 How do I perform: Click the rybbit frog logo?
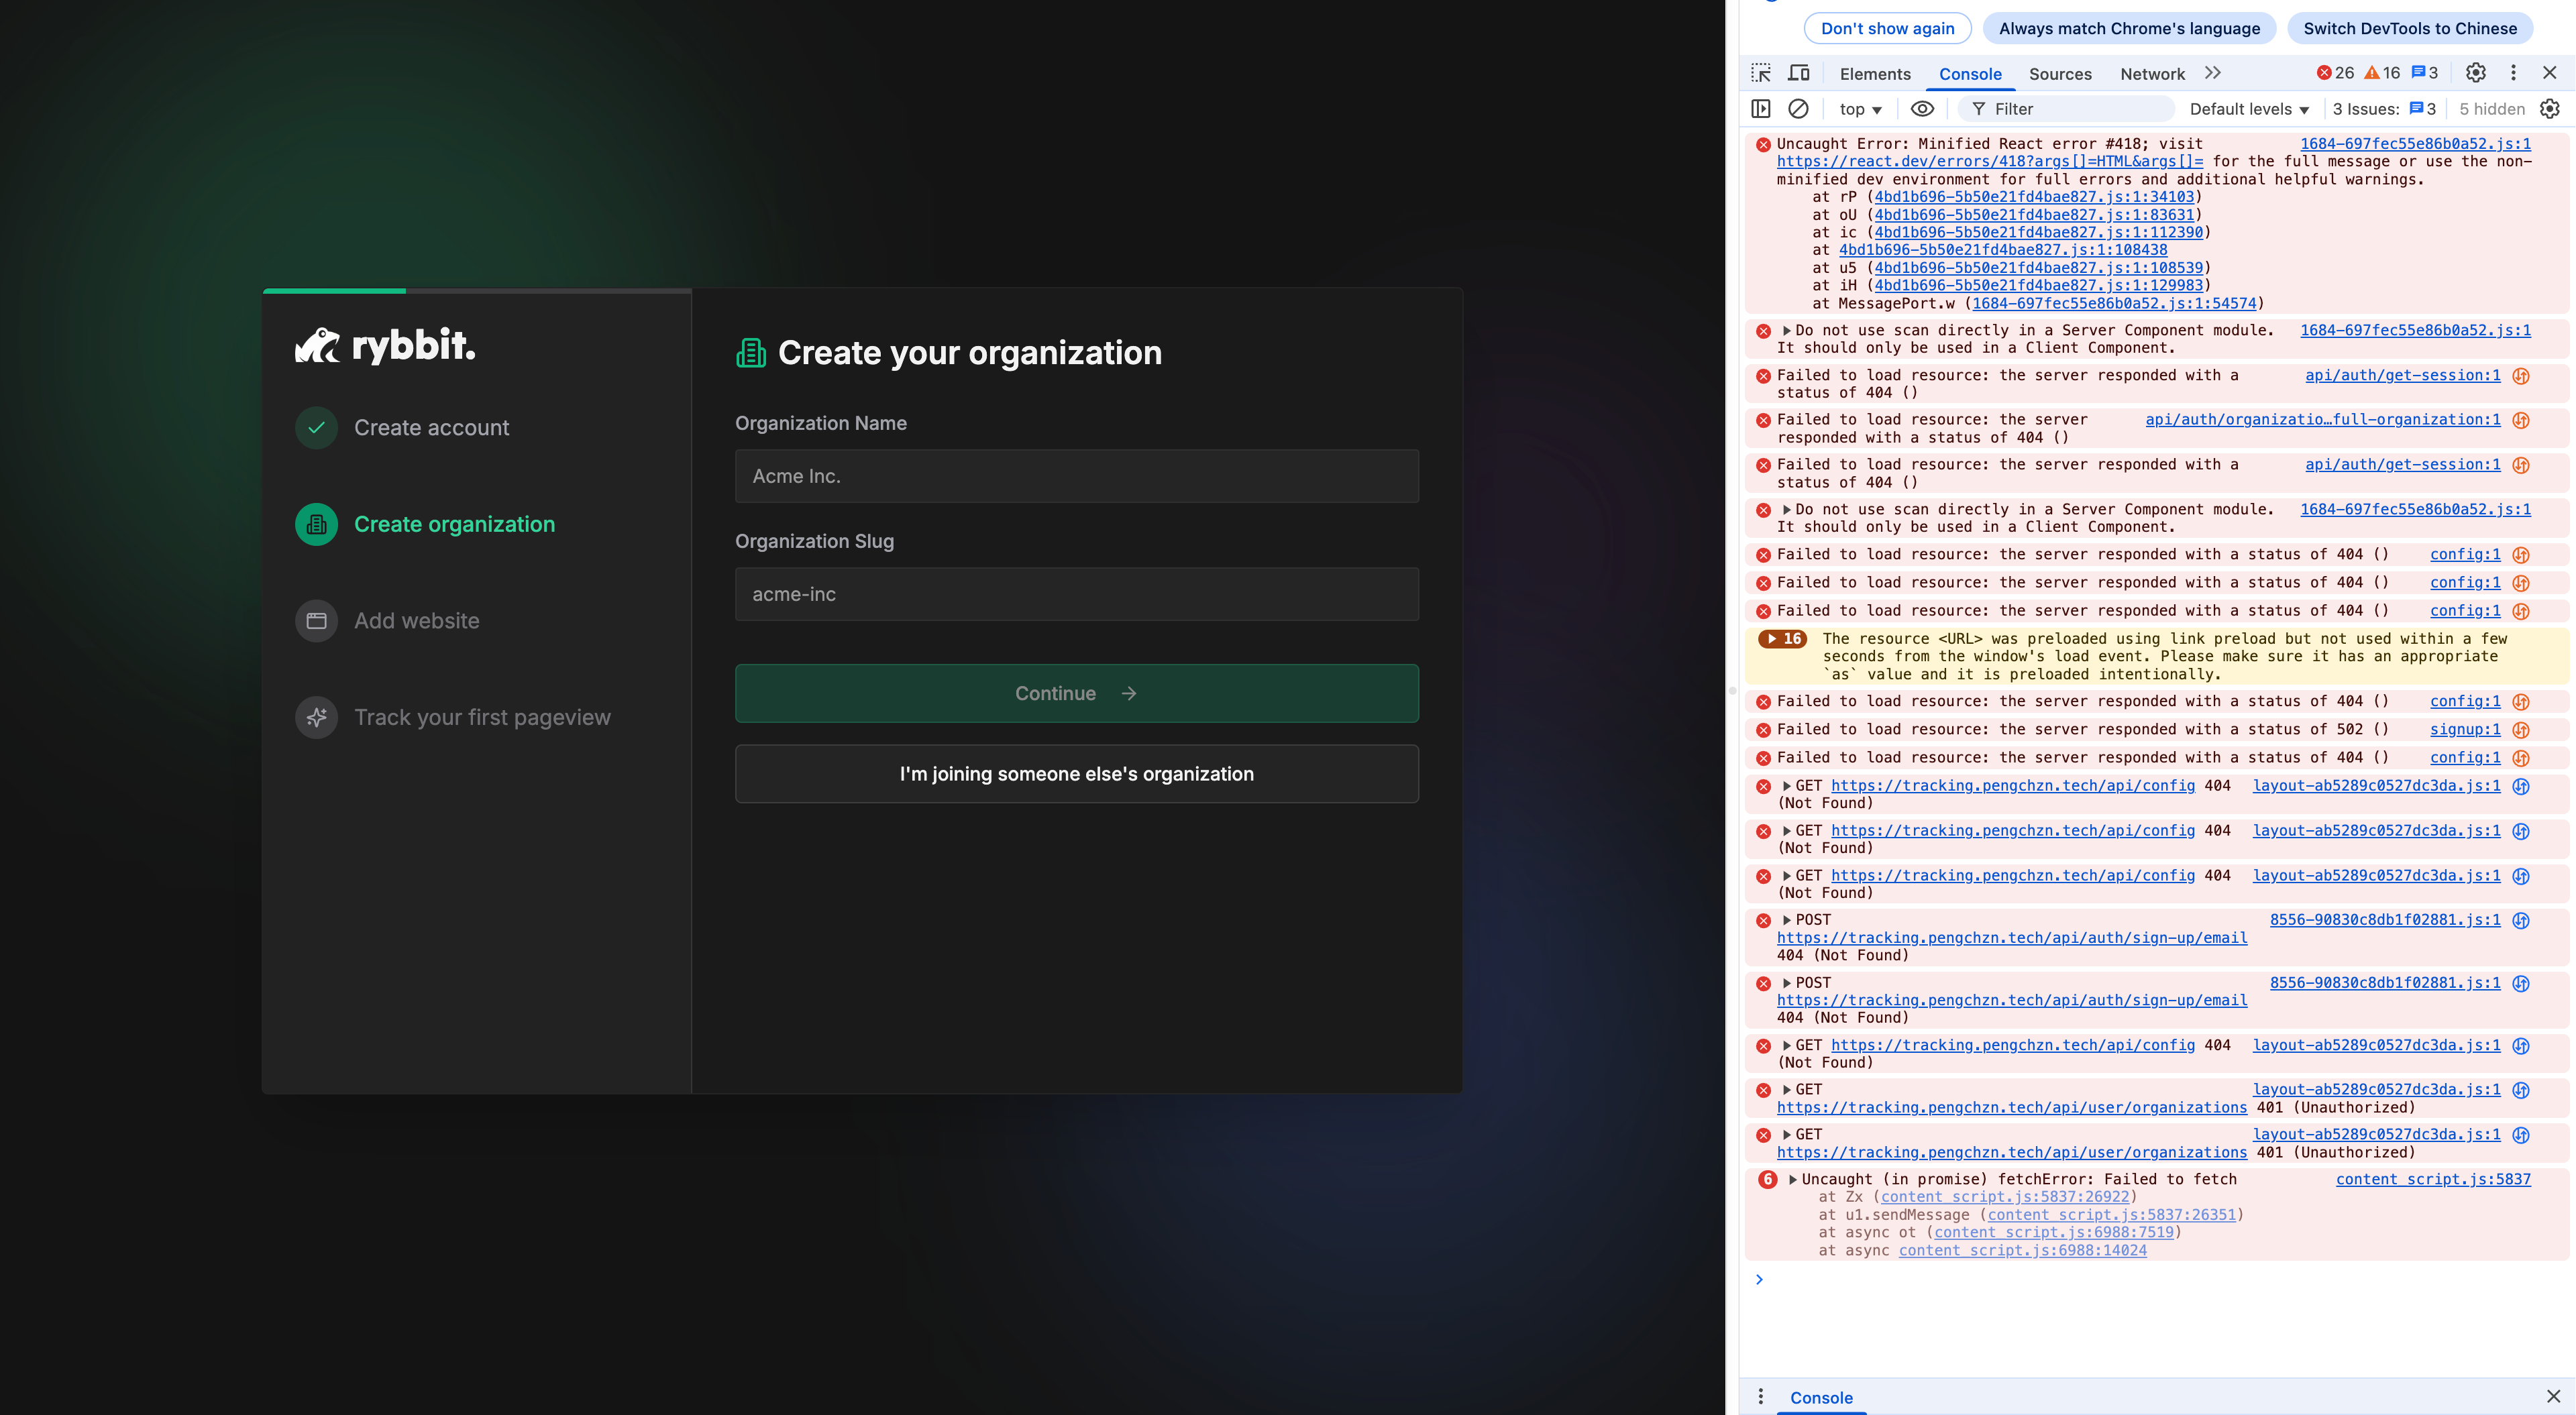tap(318, 346)
